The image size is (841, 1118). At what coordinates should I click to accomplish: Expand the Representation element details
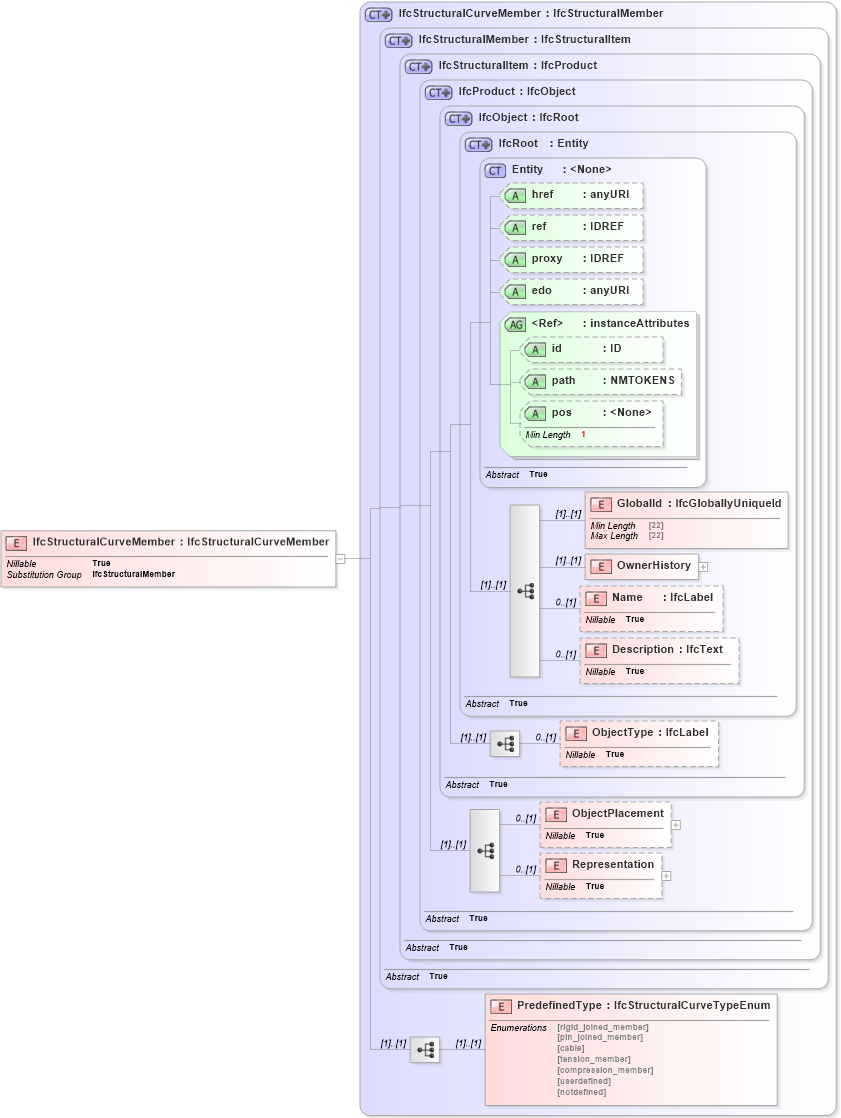tap(667, 875)
